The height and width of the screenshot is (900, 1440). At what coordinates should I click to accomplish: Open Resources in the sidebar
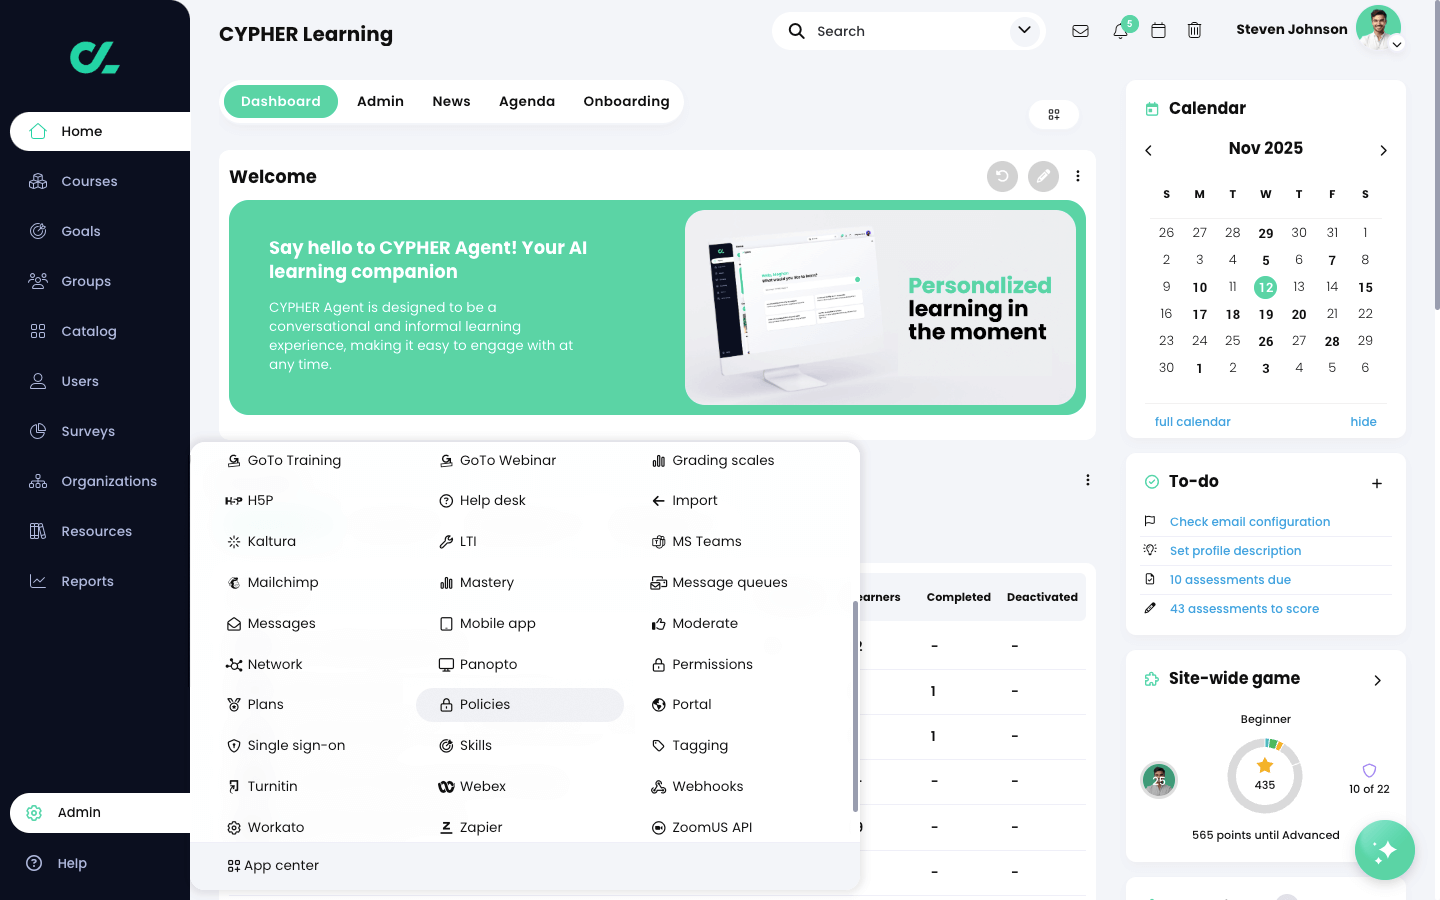95,531
